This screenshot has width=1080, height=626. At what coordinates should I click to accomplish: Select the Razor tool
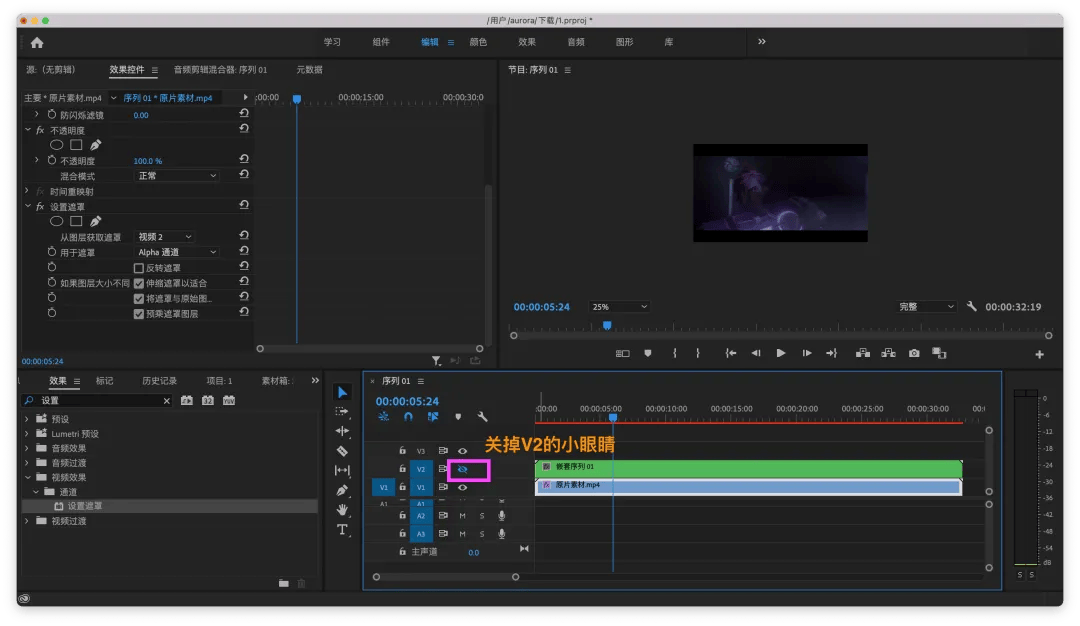pos(342,451)
